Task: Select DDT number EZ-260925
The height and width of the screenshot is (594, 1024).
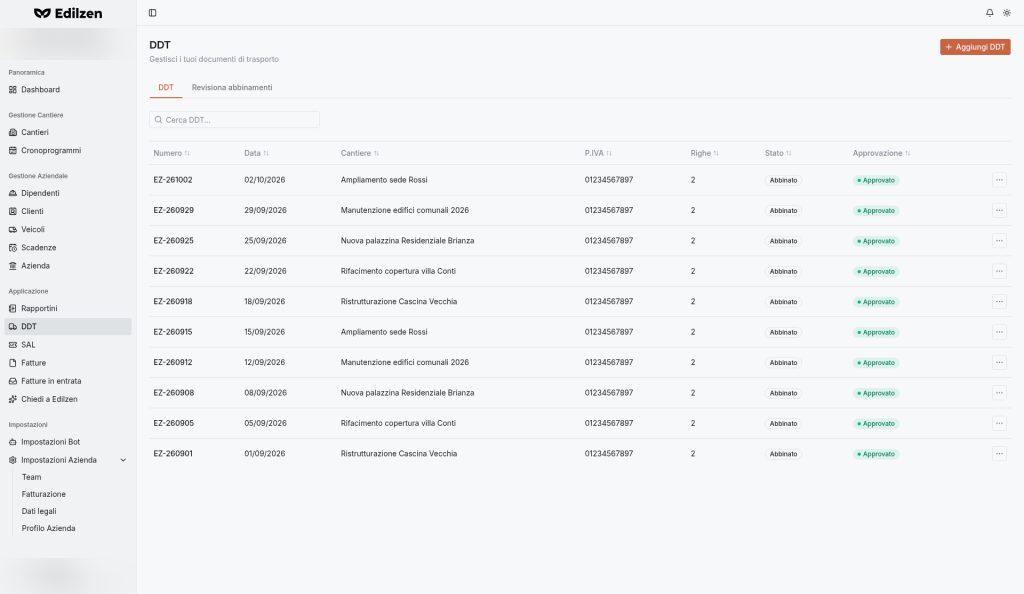Action: 174,241
